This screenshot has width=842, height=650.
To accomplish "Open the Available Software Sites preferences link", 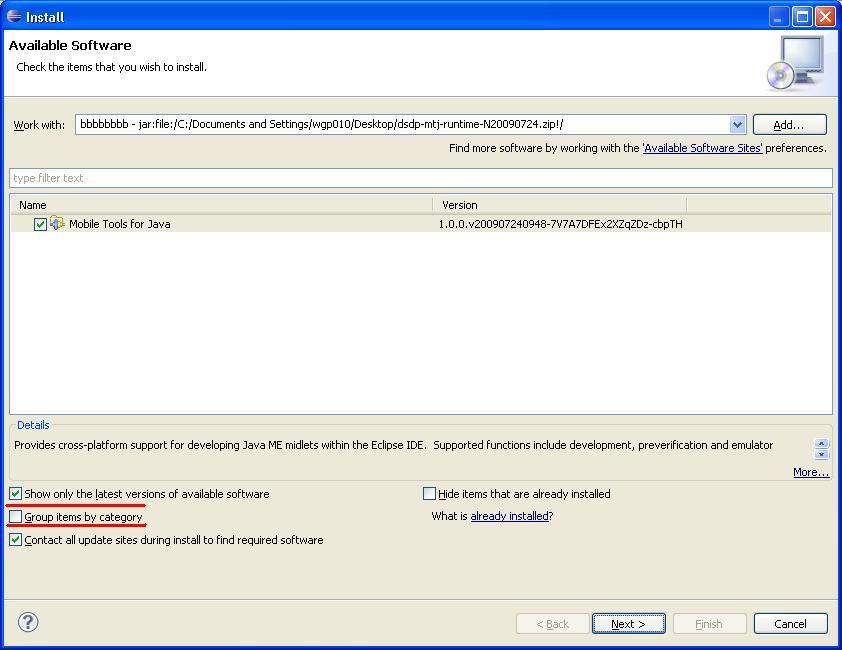I will (702, 148).
